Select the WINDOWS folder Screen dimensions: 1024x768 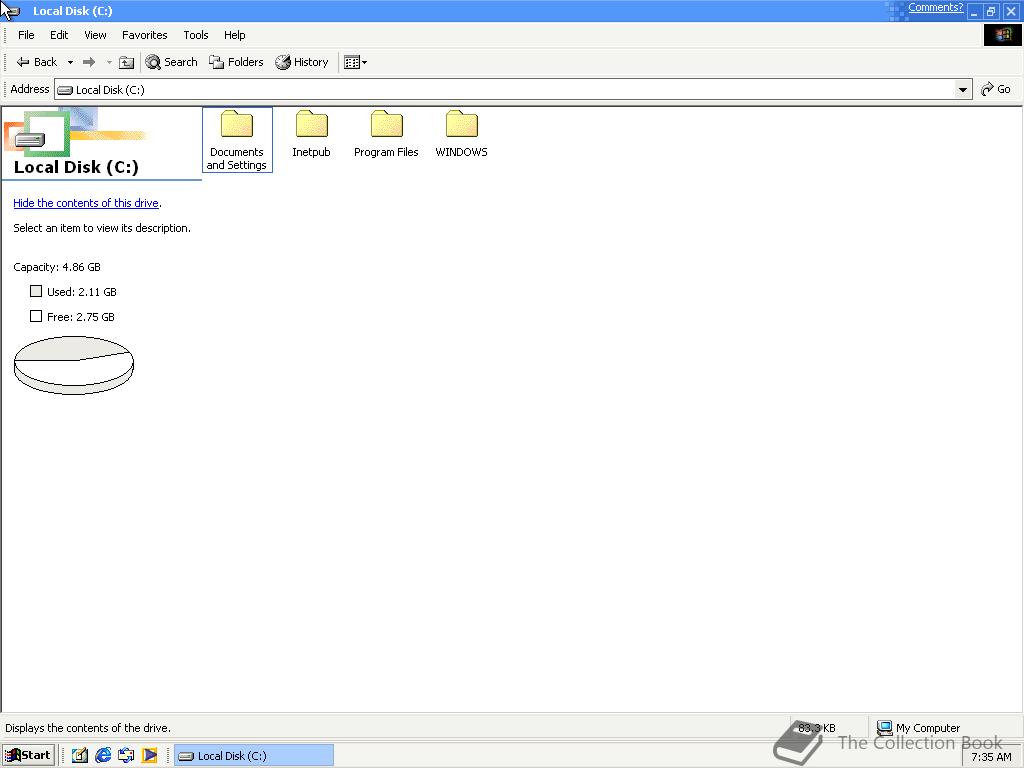point(461,134)
